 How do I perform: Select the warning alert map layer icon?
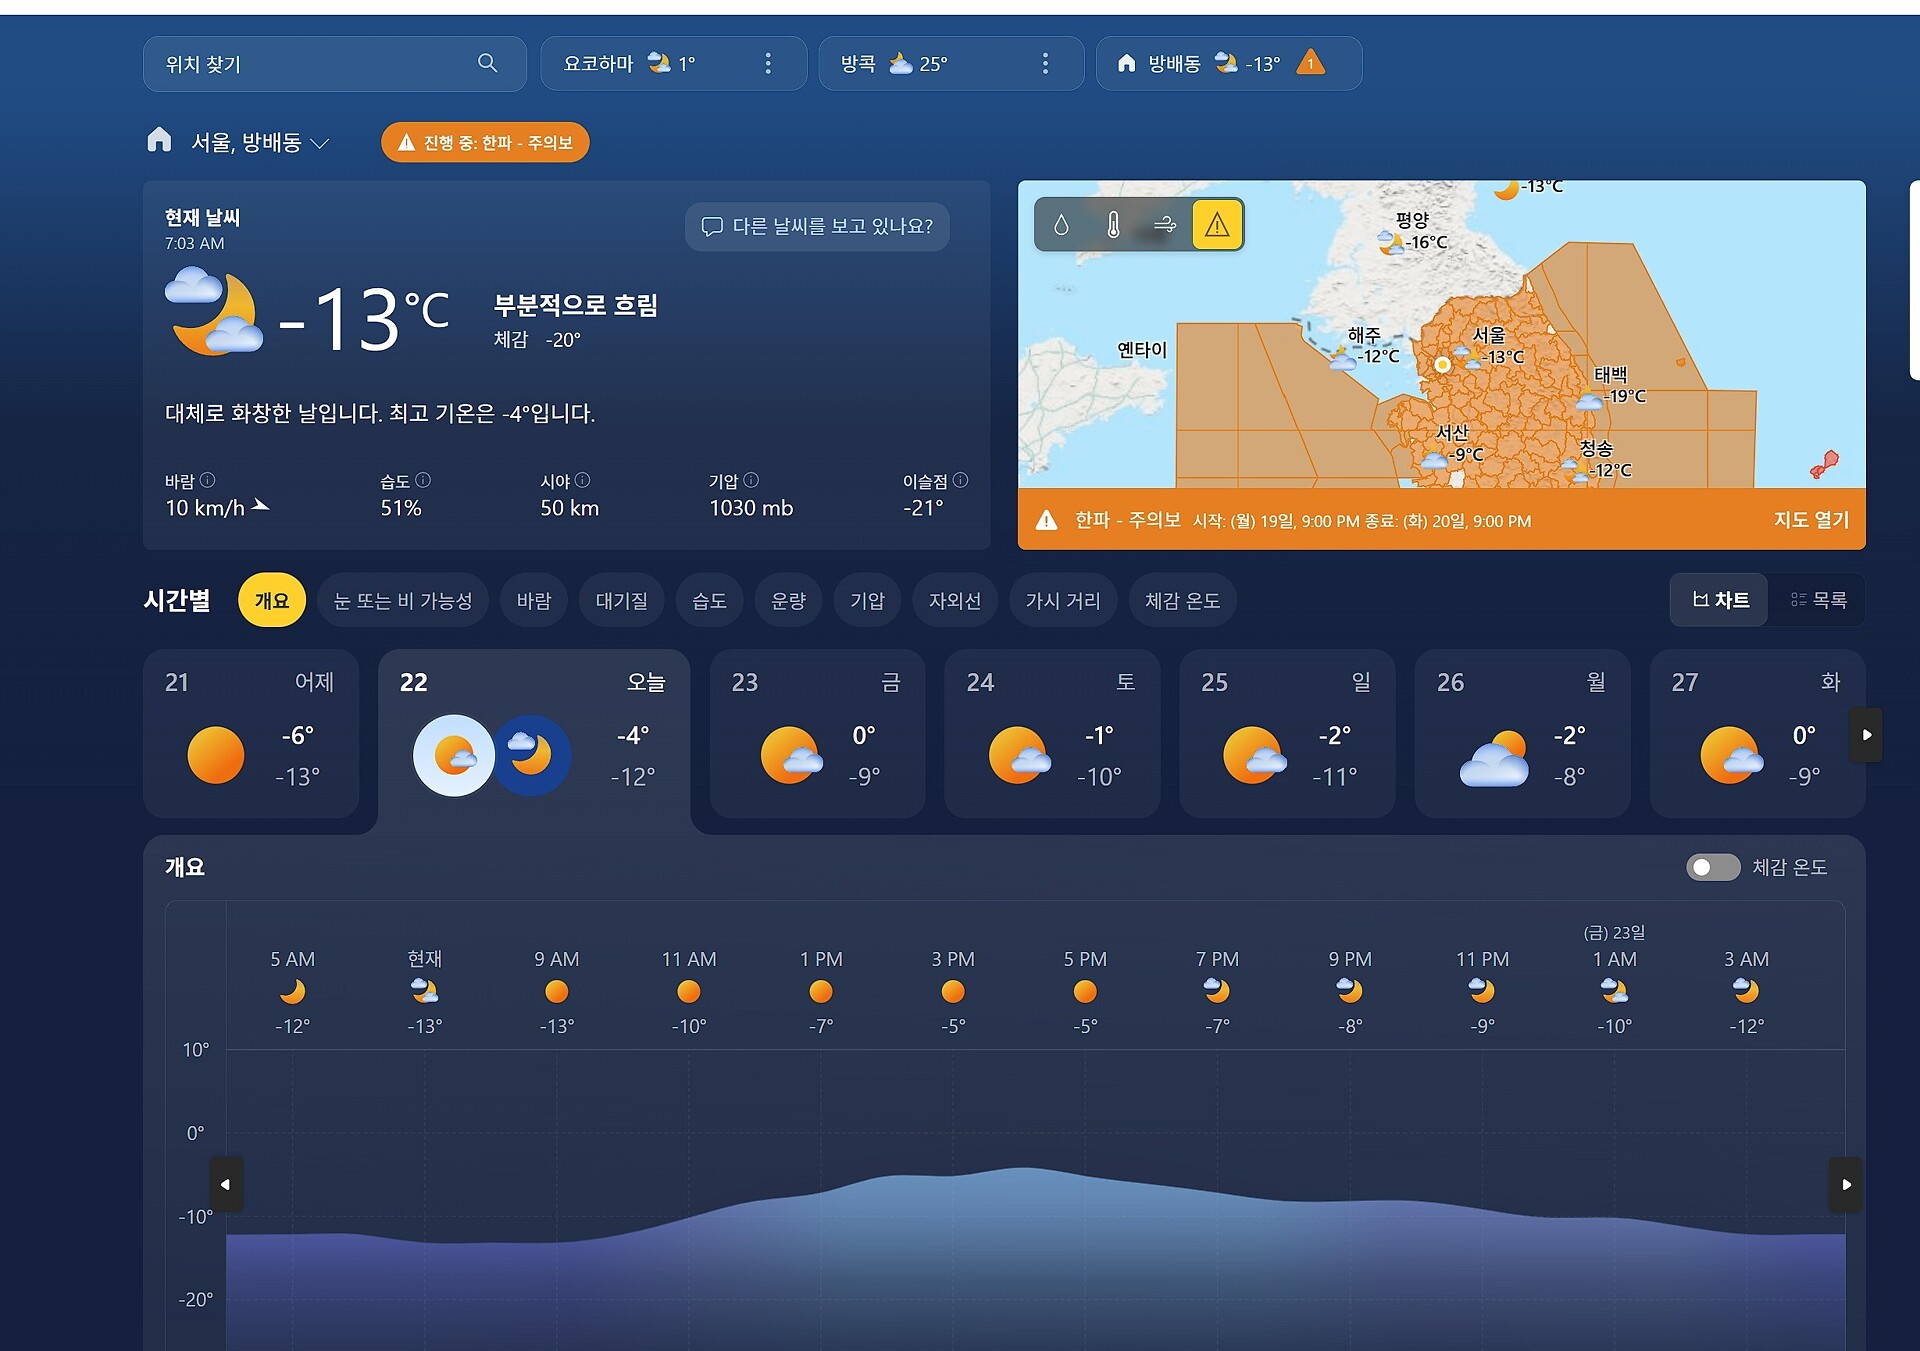pos(1217,225)
